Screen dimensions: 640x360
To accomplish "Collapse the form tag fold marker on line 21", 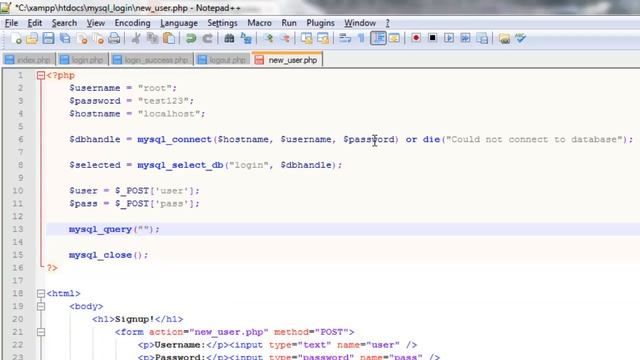I will point(40,332).
